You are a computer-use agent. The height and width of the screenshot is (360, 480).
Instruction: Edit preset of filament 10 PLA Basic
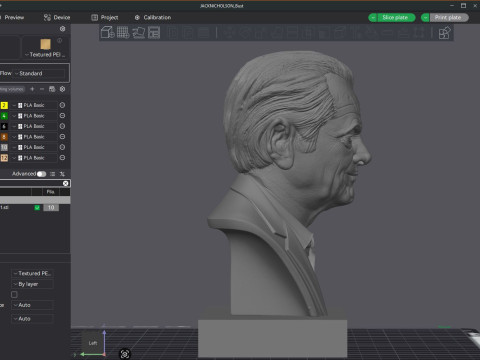coord(62,147)
